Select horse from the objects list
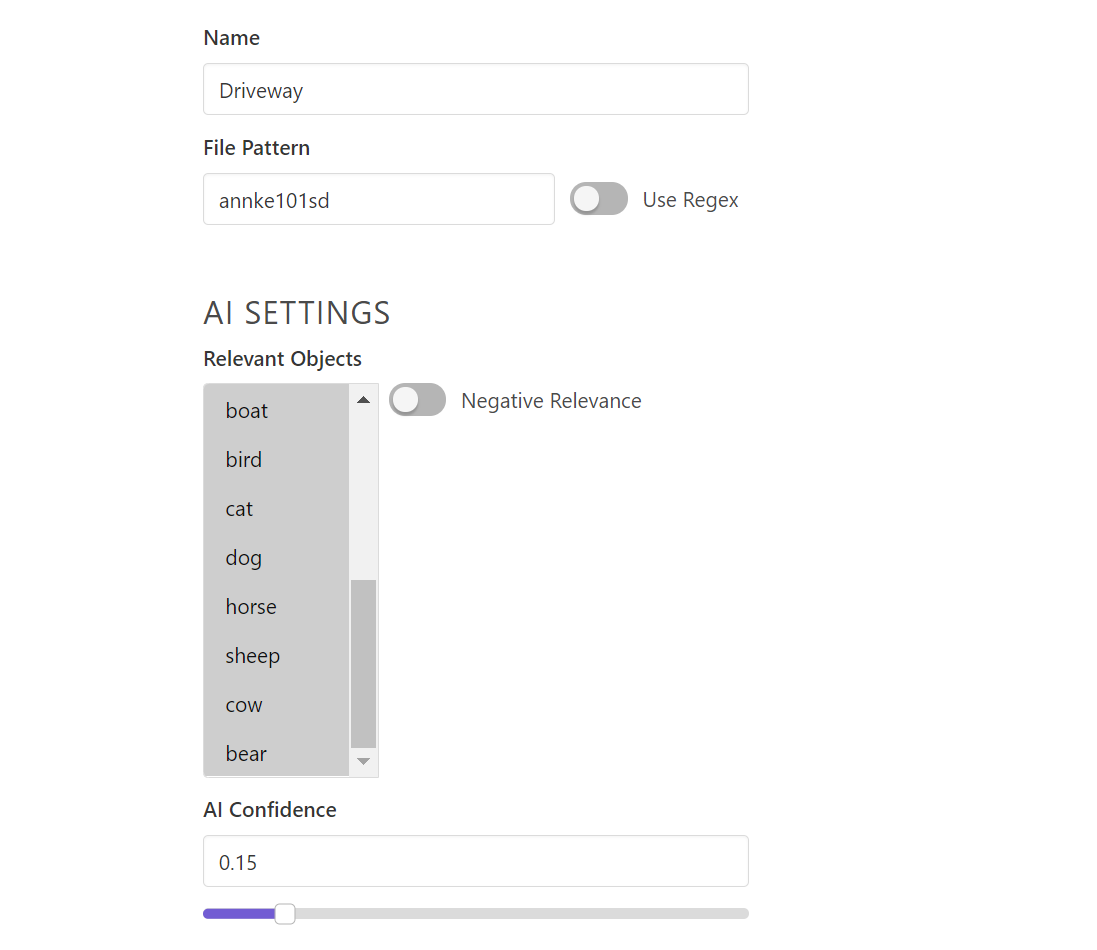Viewport: 1097px width, 950px height. [276, 607]
